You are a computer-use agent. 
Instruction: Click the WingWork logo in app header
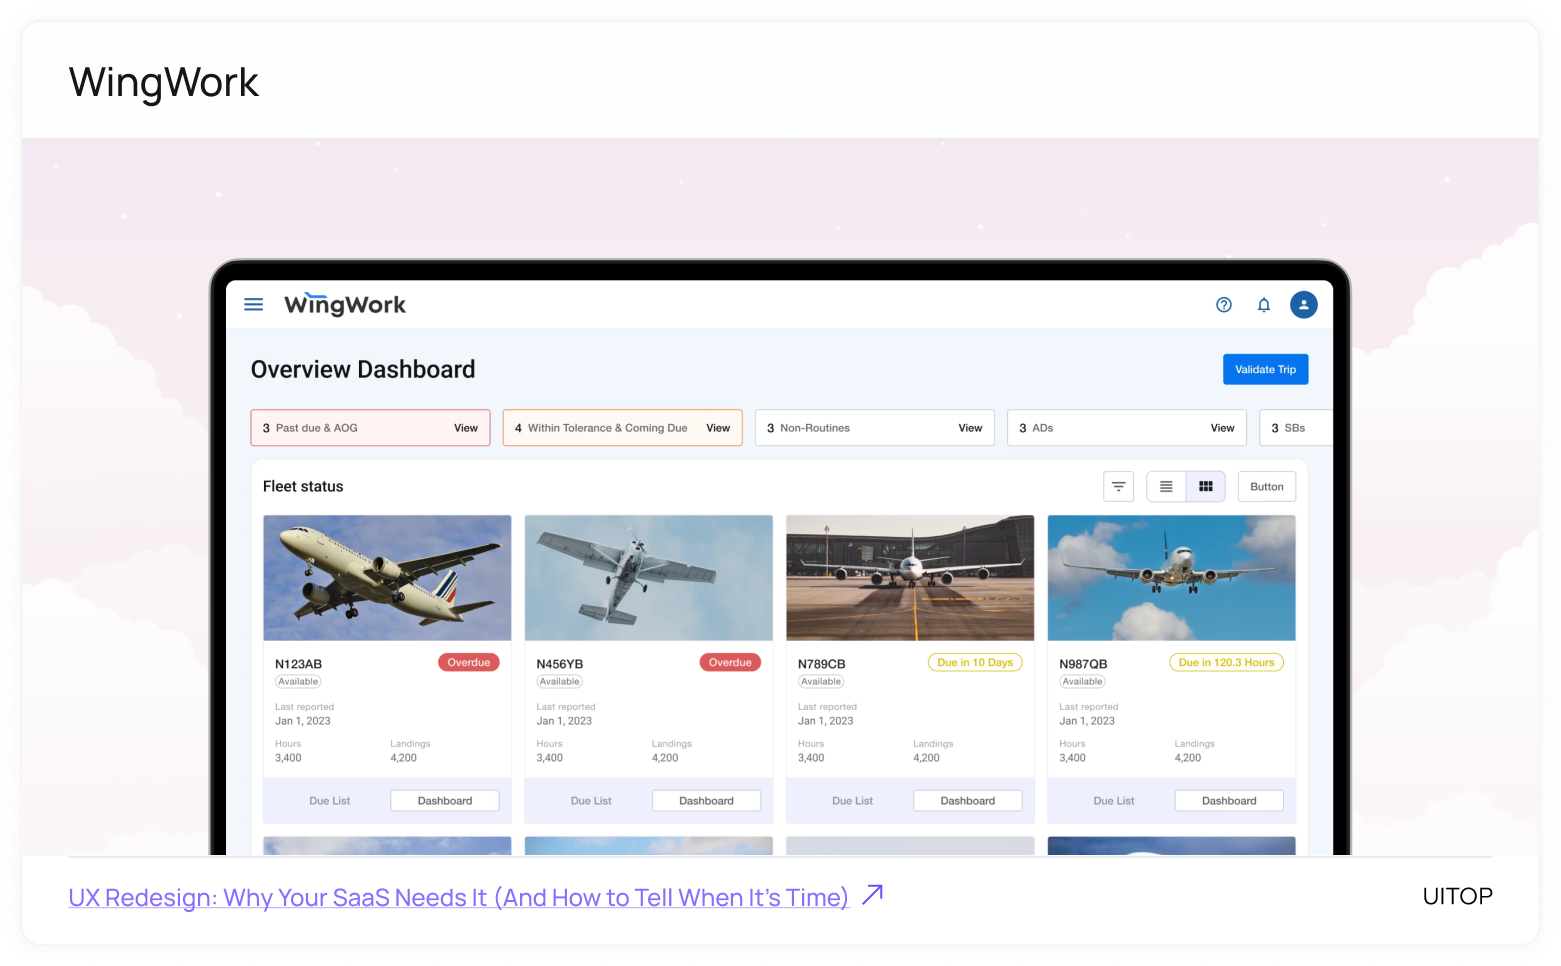pyautogui.click(x=345, y=304)
